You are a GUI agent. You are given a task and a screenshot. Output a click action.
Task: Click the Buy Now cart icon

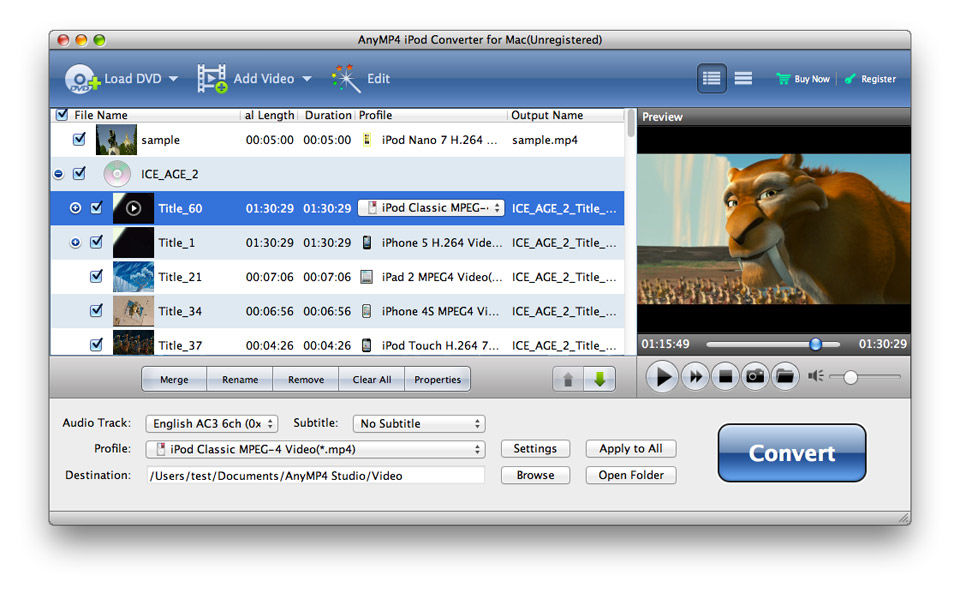(783, 78)
